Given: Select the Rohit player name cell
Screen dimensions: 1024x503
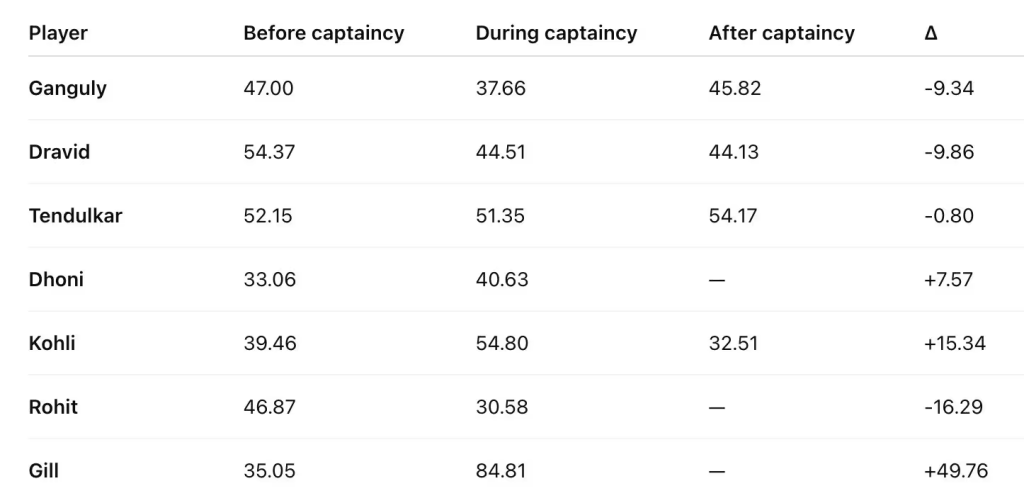Looking at the screenshot, I should 53,407.
